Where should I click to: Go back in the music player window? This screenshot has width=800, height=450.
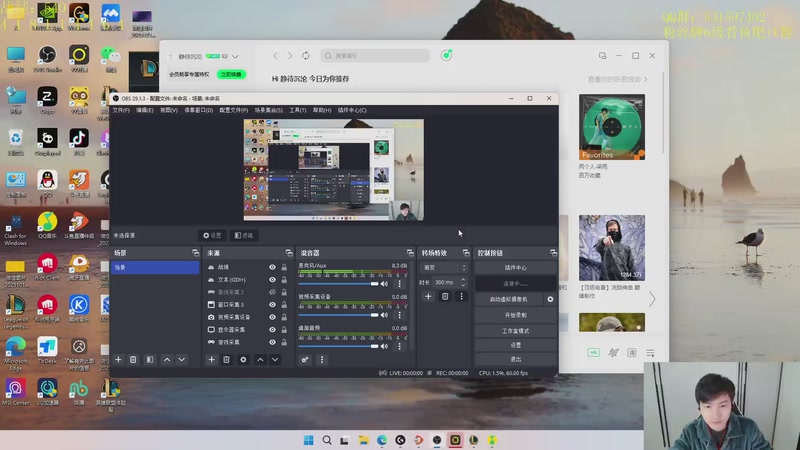click(x=276, y=56)
